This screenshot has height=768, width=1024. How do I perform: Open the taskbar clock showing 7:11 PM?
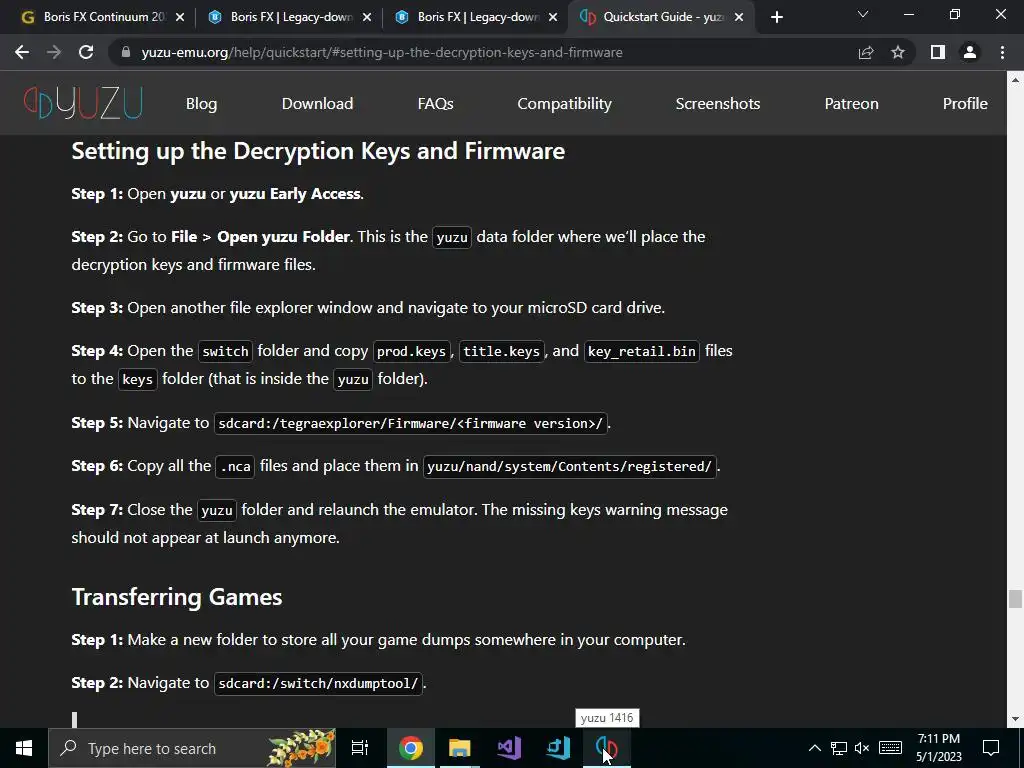(x=938, y=748)
